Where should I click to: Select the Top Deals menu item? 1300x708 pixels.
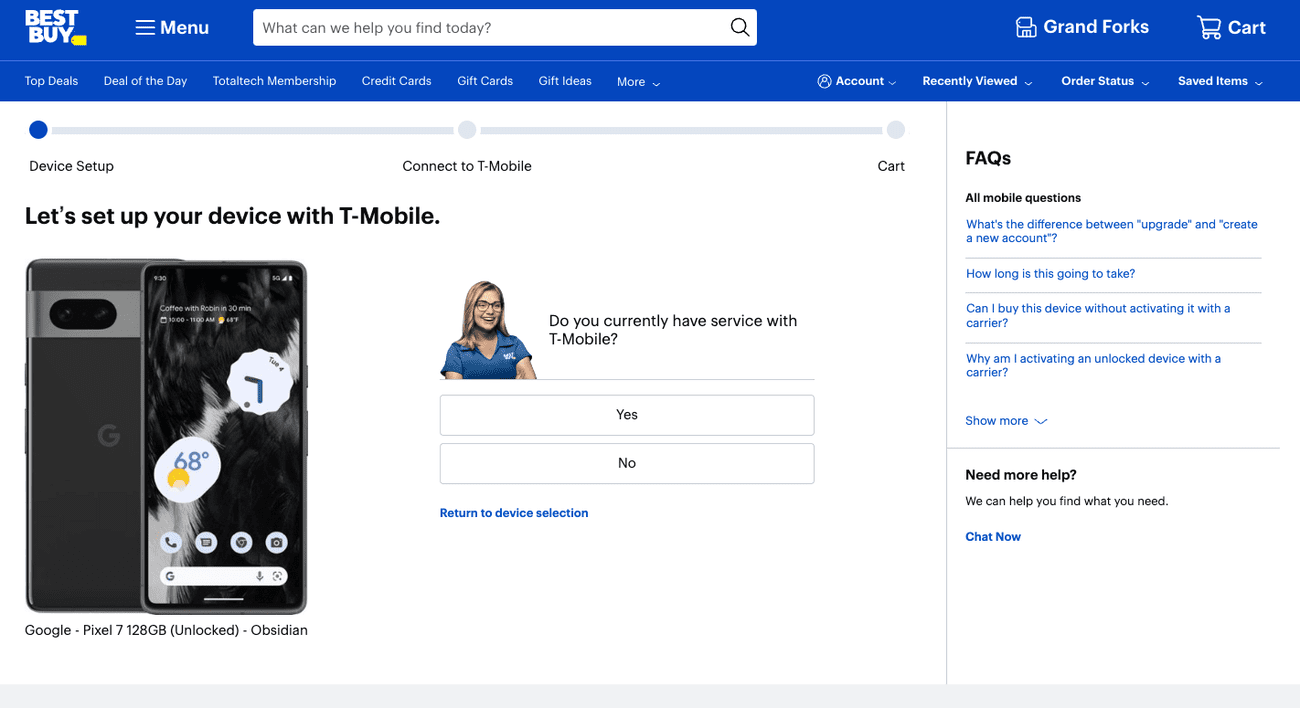(51, 81)
